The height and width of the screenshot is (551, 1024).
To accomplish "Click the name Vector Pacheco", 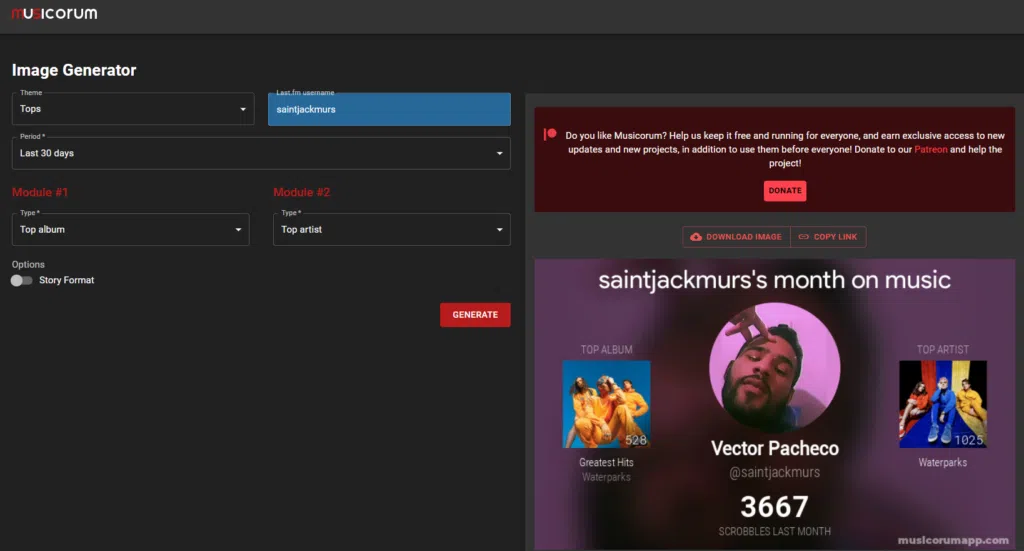I will (x=775, y=449).
